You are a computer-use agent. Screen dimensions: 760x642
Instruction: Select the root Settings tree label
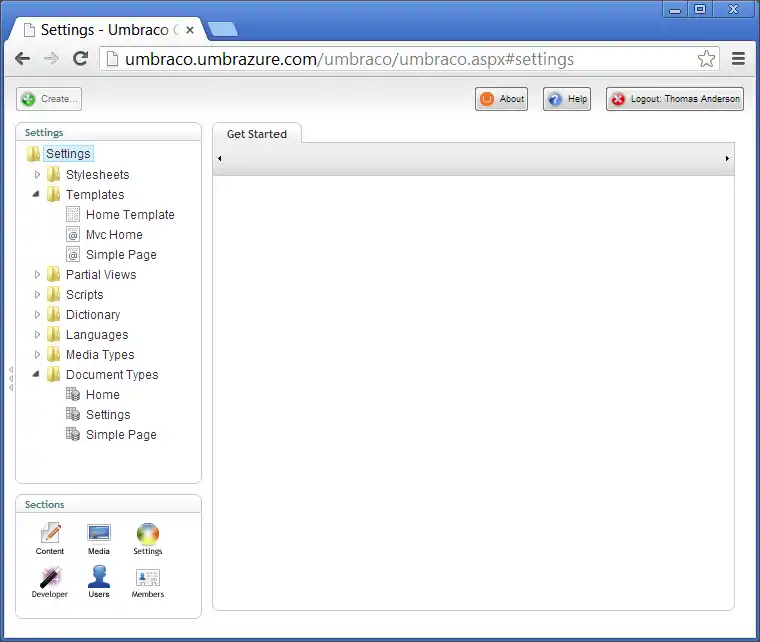pos(68,154)
